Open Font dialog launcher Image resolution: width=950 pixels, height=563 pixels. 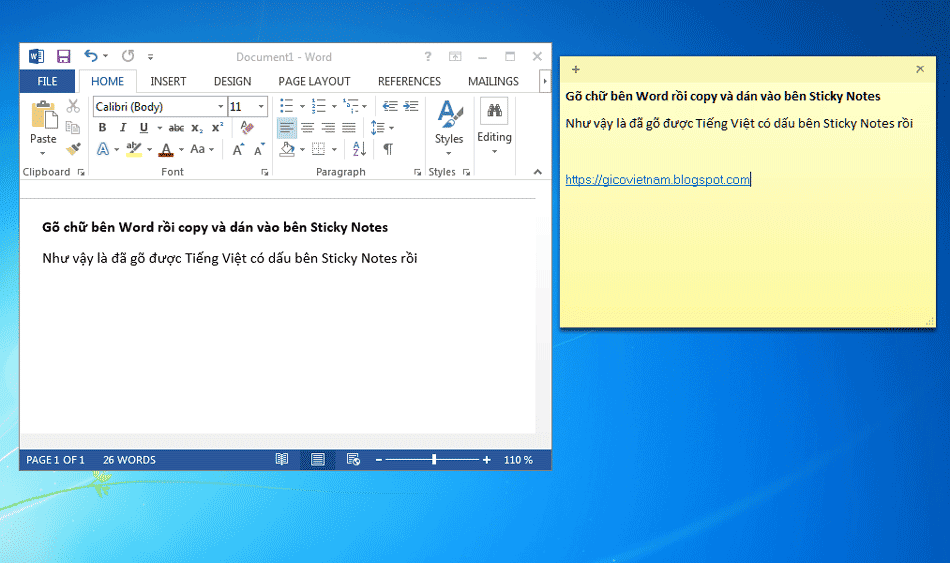264,173
